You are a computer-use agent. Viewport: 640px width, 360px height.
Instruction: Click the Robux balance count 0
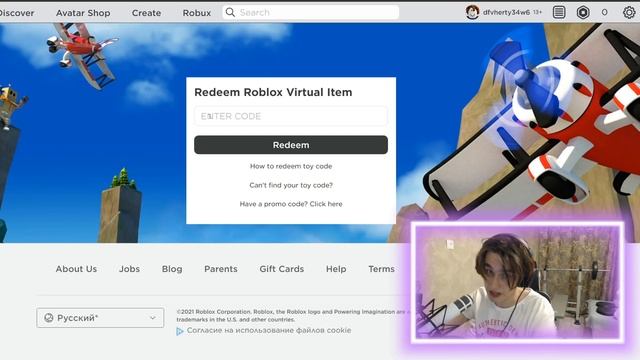604,13
